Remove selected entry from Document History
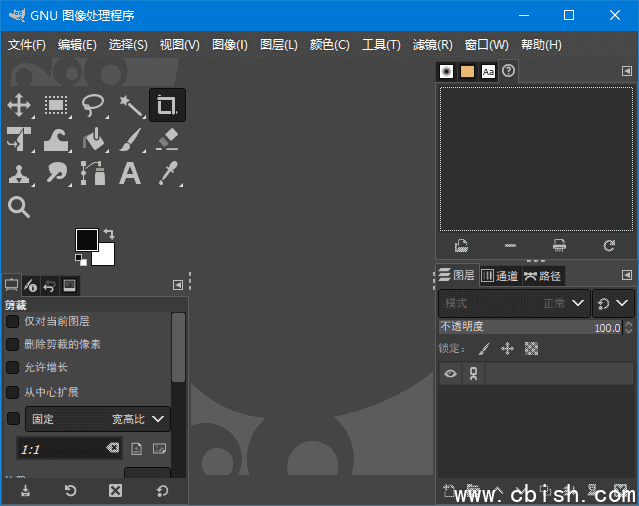 (x=510, y=246)
